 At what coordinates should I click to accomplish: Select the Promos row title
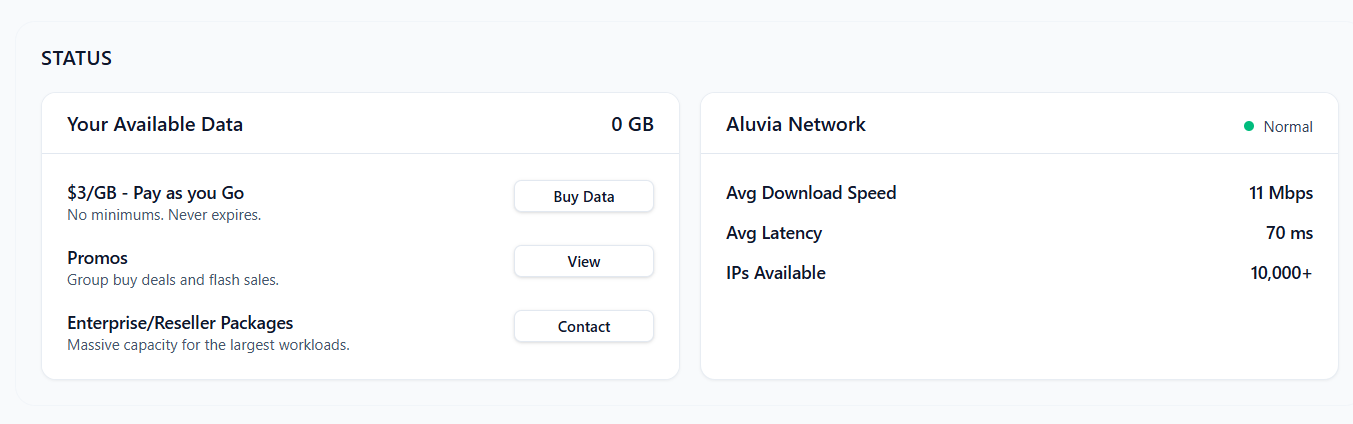click(x=97, y=258)
